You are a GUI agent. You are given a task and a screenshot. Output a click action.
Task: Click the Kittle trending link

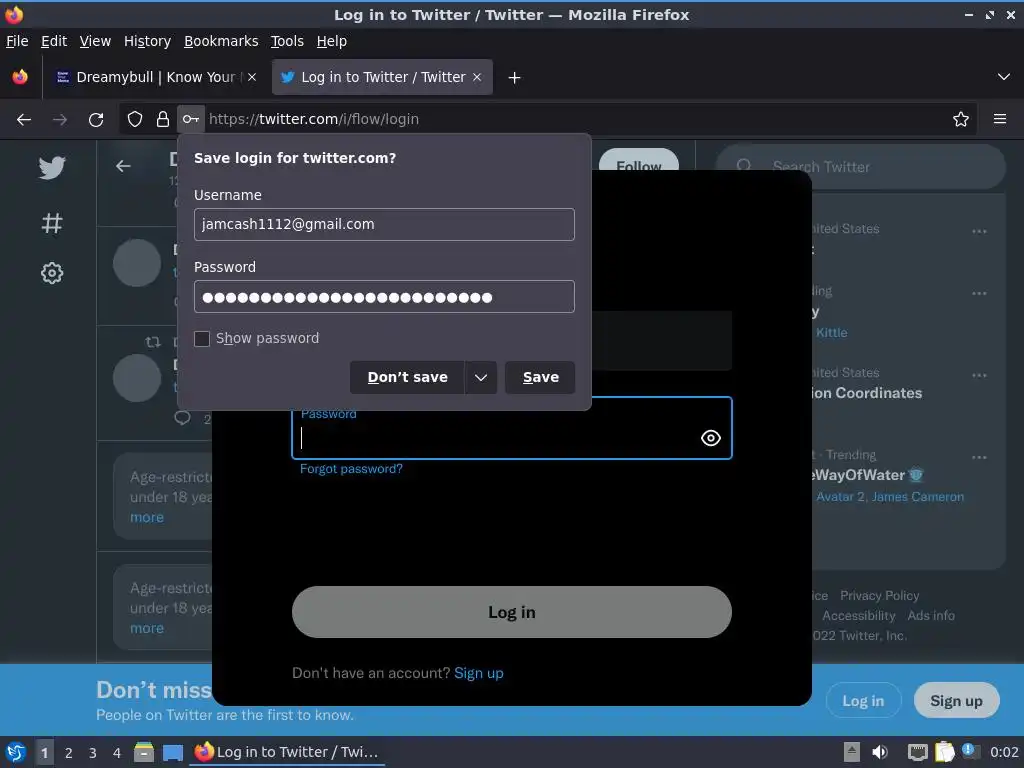point(832,332)
